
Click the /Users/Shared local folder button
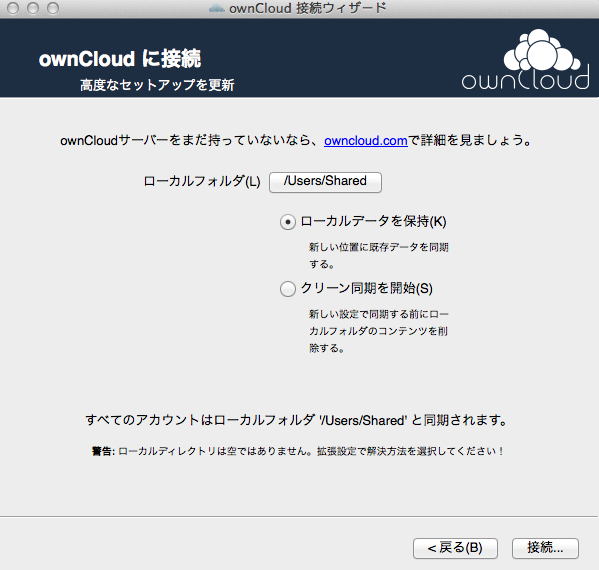325,182
